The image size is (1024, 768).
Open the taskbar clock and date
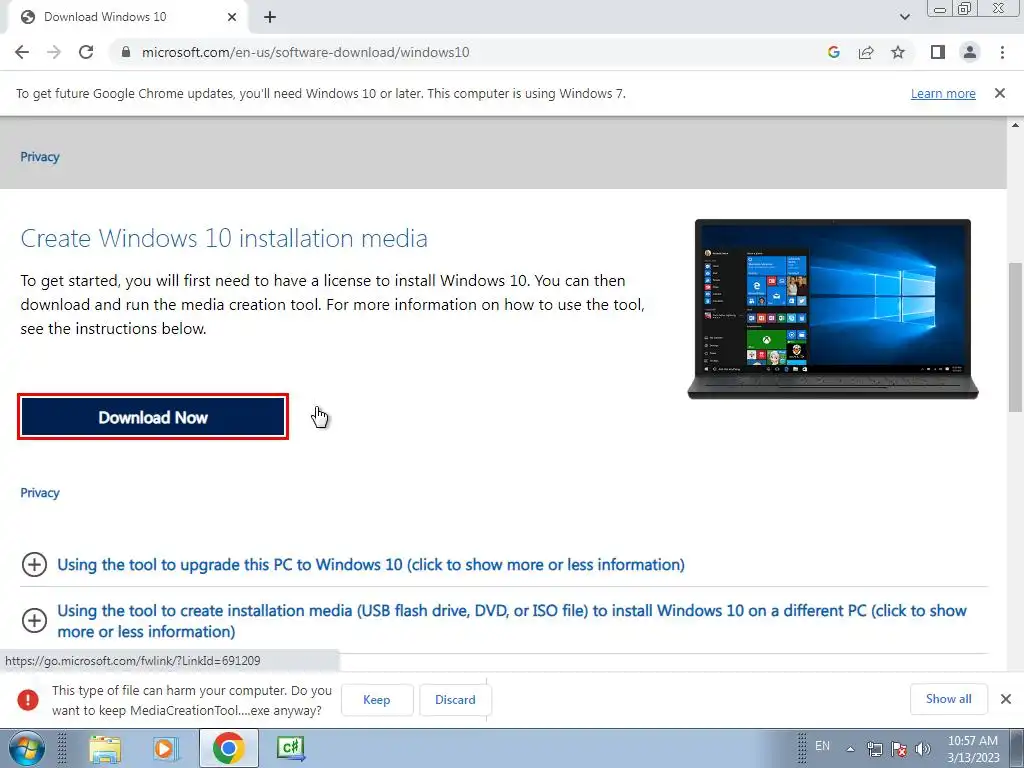coord(973,749)
